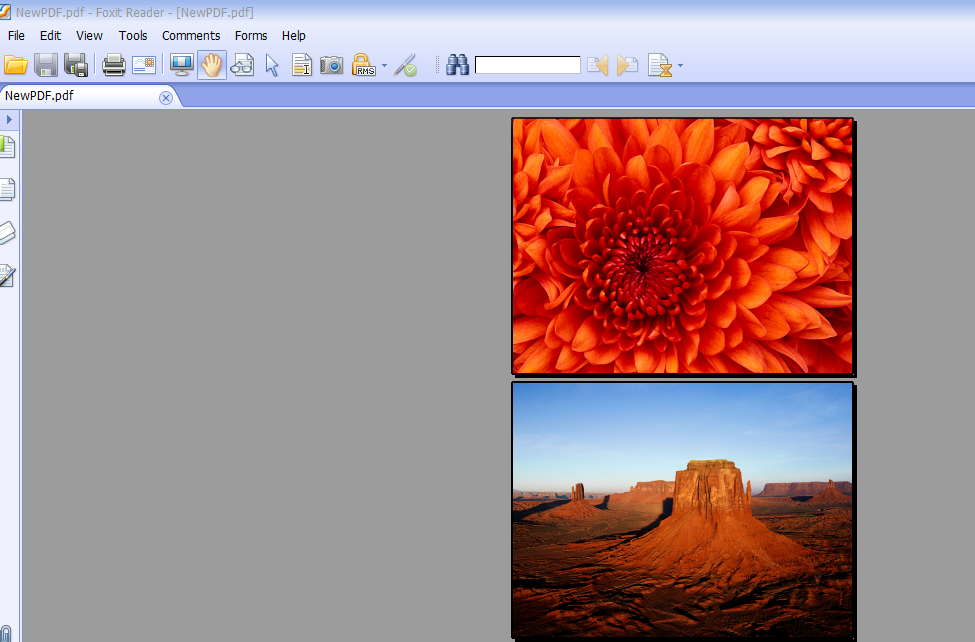Click the binoculars Search icon
This screenshot has height=642, width=975.
(457, 65)
